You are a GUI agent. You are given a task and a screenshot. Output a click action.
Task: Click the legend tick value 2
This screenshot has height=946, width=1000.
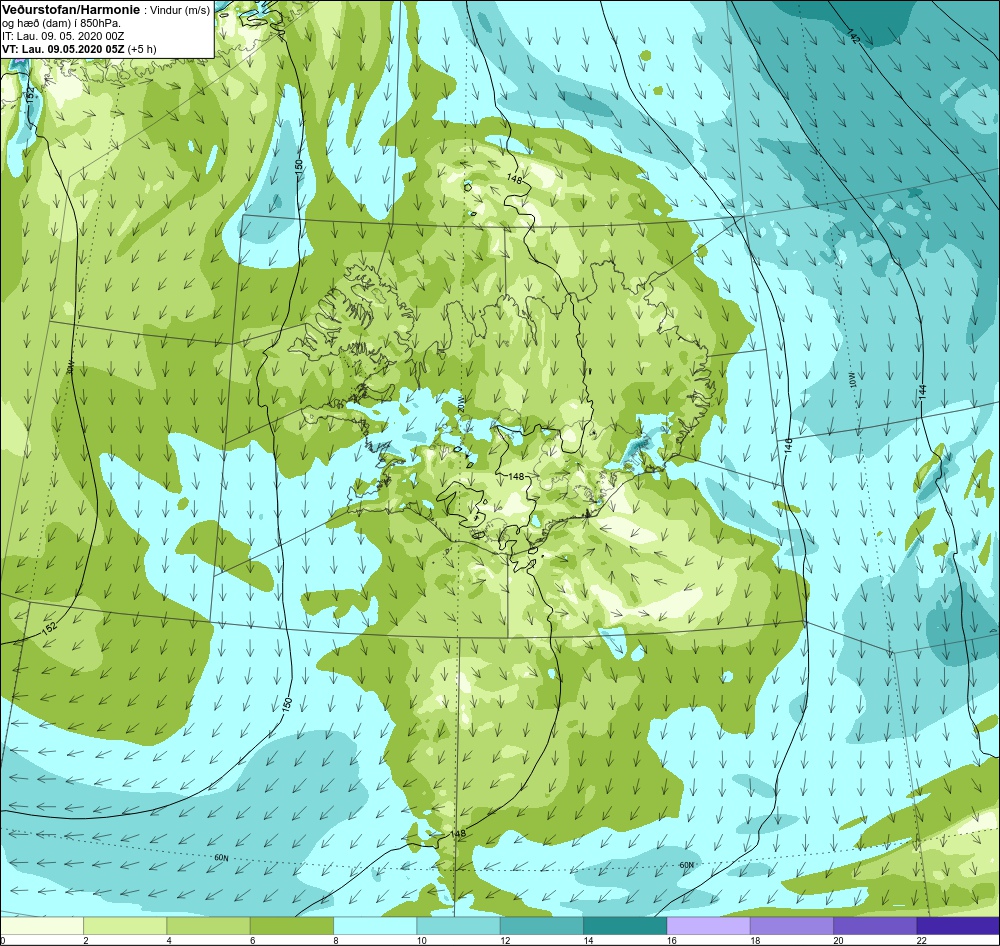tap(85, 940)
